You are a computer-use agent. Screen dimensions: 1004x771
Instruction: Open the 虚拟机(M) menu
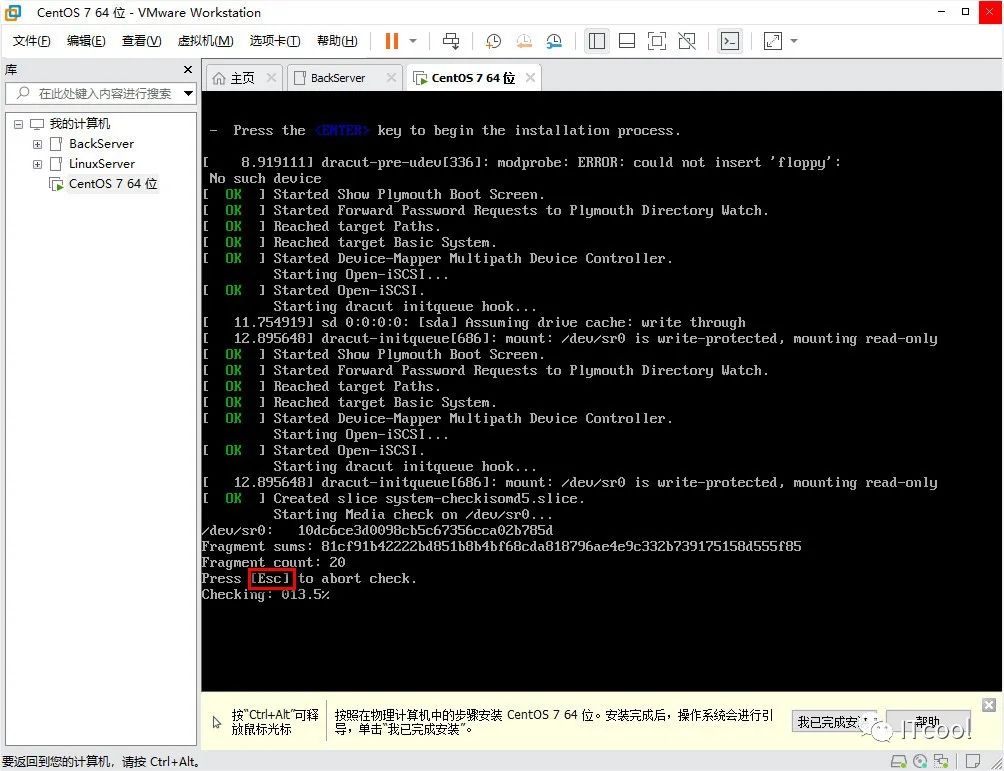(x=205, y=41)
